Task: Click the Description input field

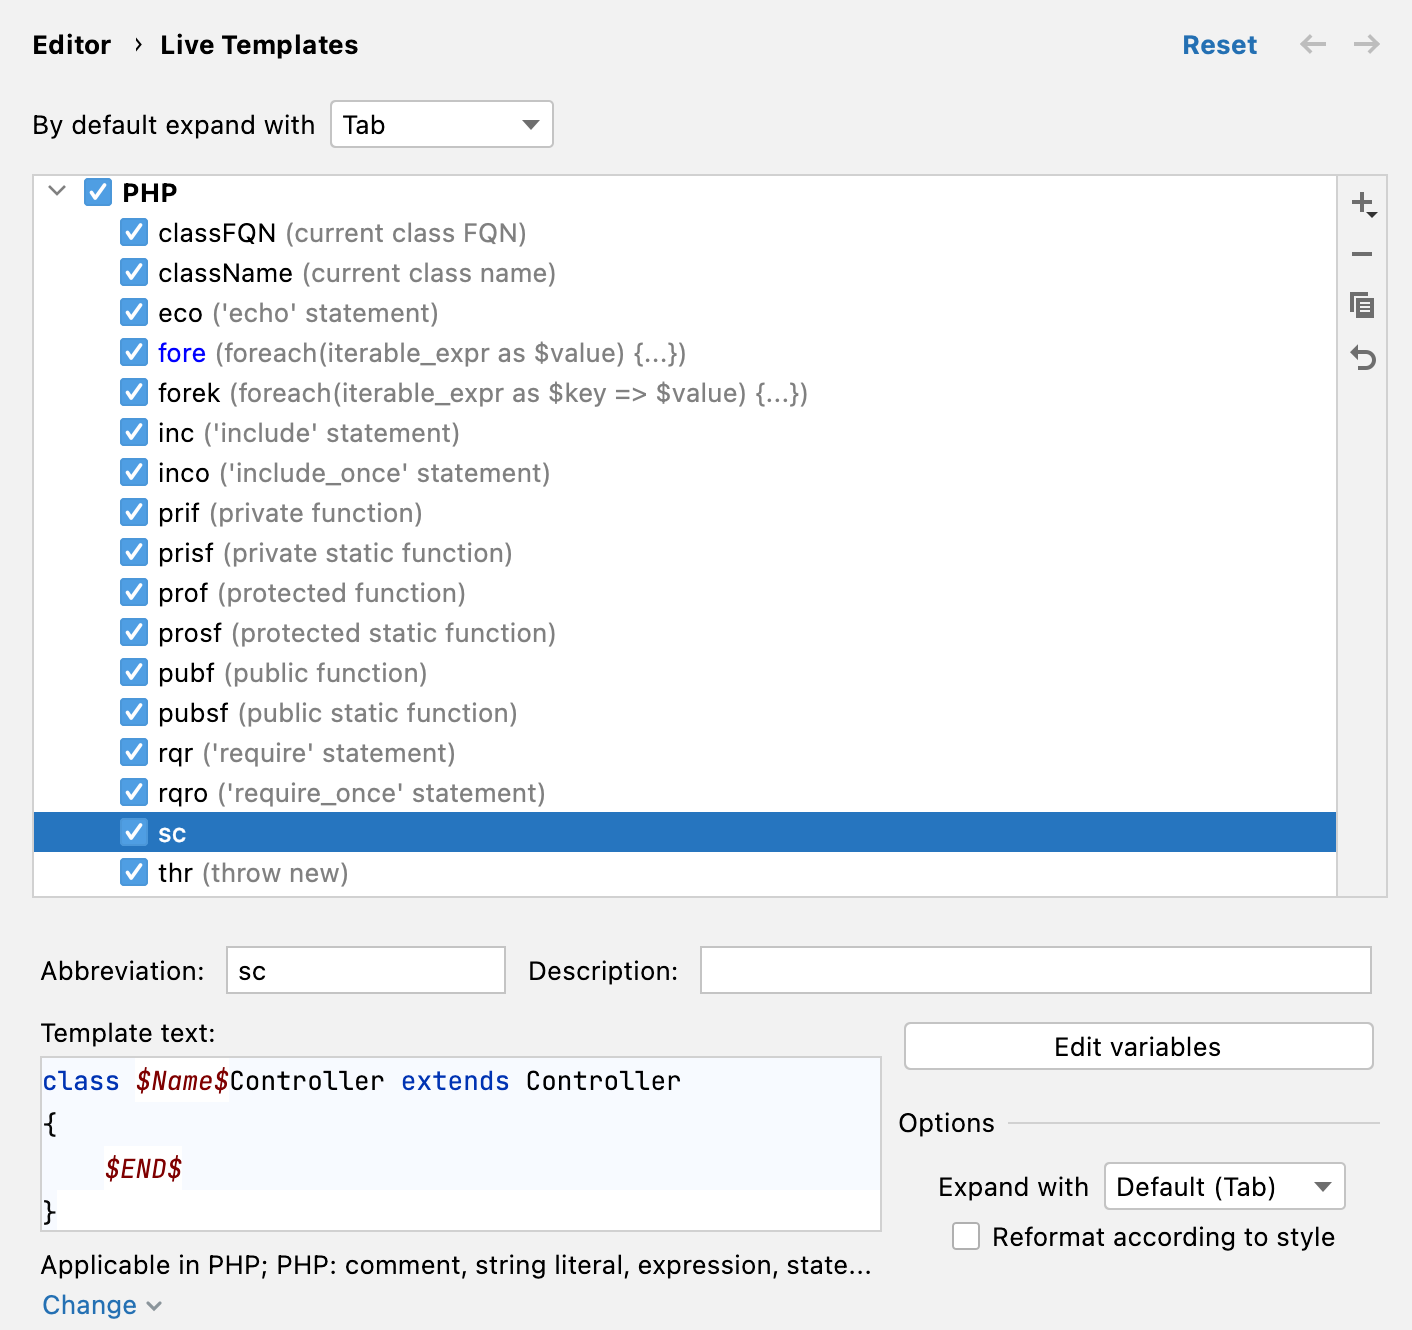Action: tap(1036, 970)
